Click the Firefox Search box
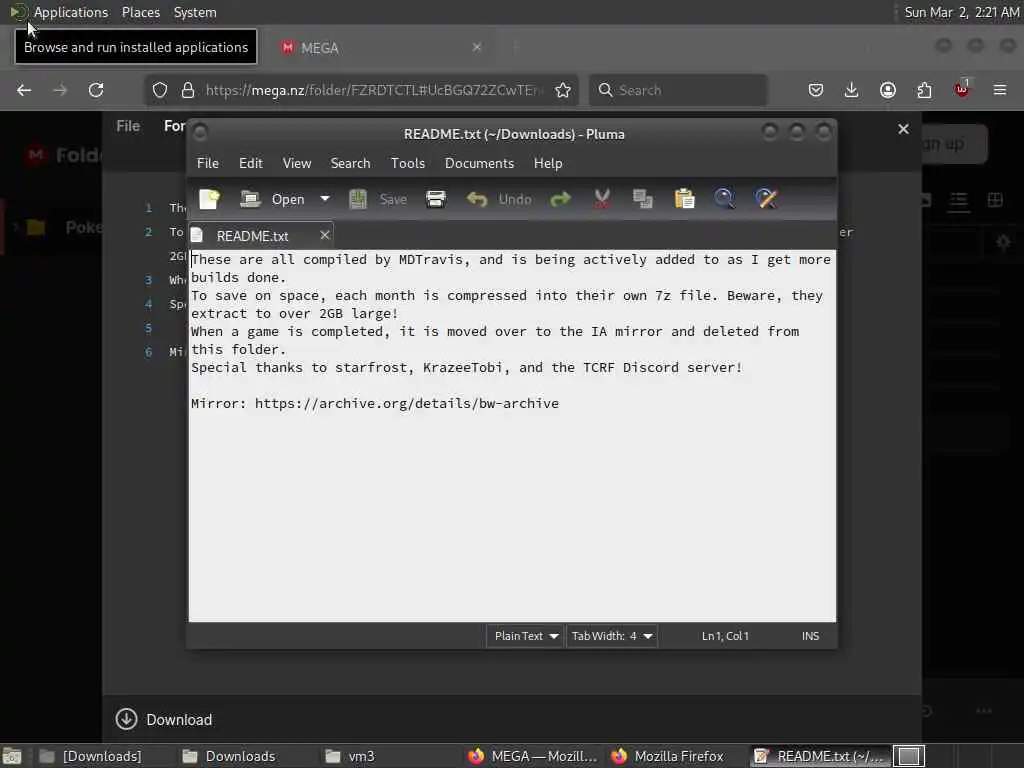The height and width of the screenshot is (768, 1024). click(678, 90)
